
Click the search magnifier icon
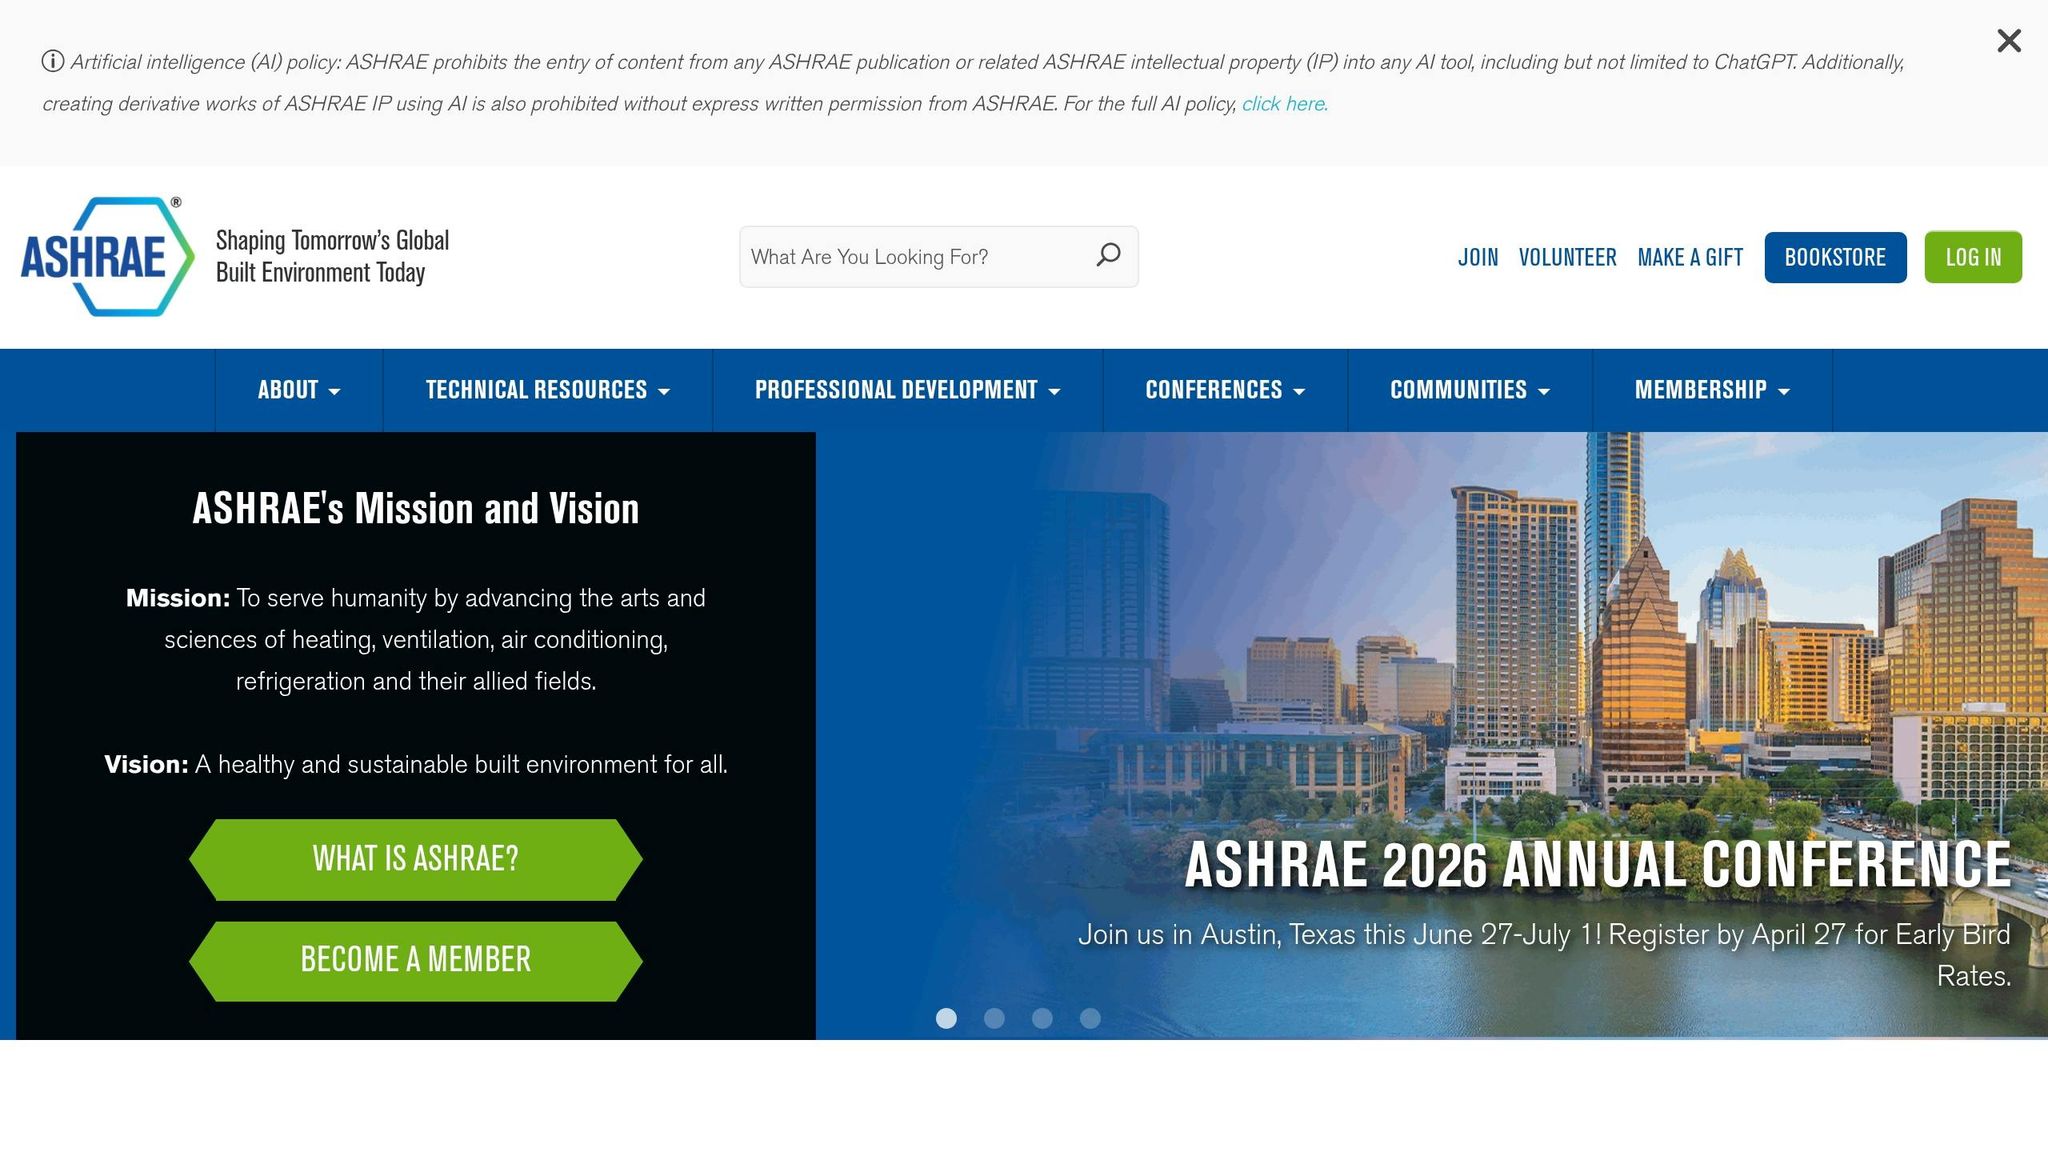click(1108, 256)
